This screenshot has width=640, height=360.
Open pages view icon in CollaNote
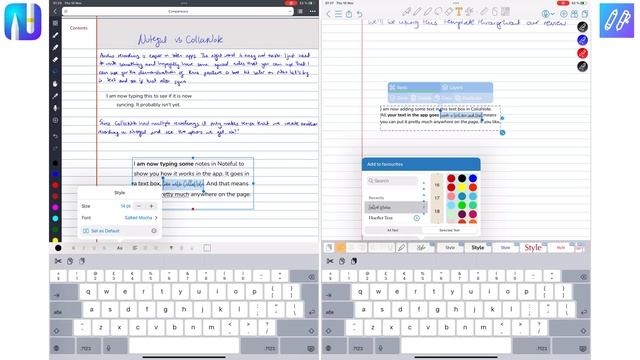(x=585, y=14)
